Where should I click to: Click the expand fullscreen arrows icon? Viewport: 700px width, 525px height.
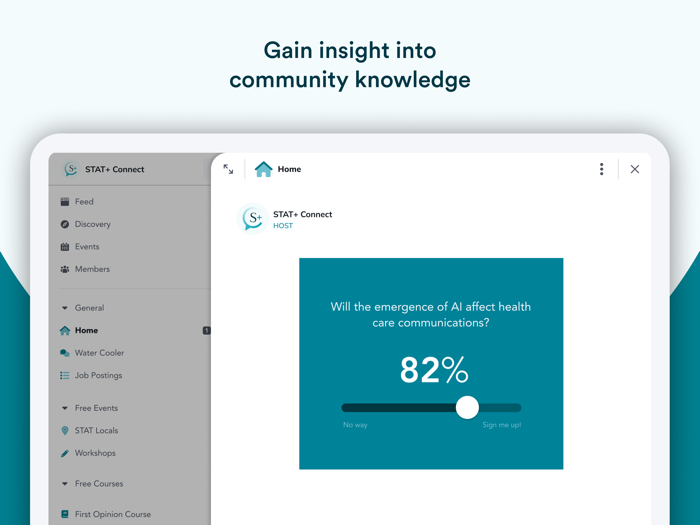(x=228, y=169)
